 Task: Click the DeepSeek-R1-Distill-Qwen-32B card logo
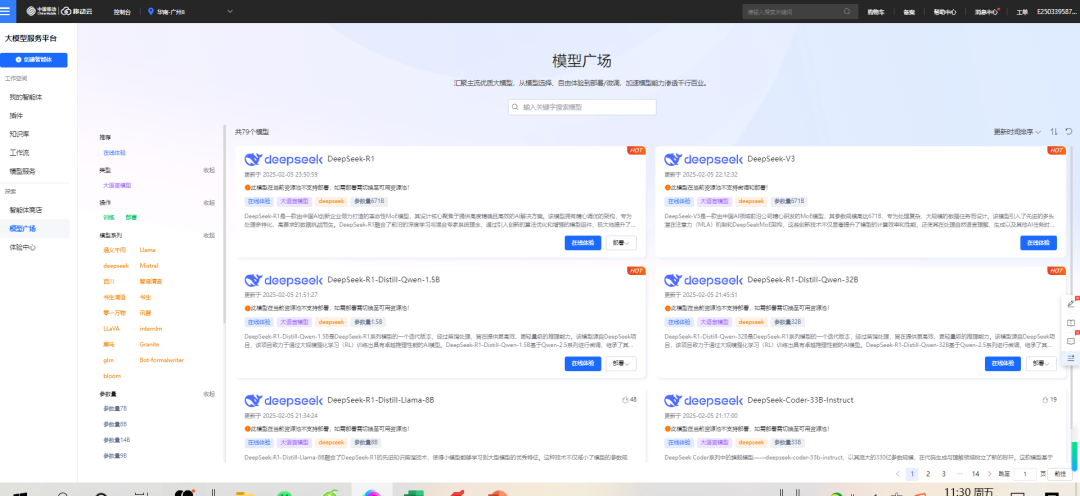click(x=703, y=280)
